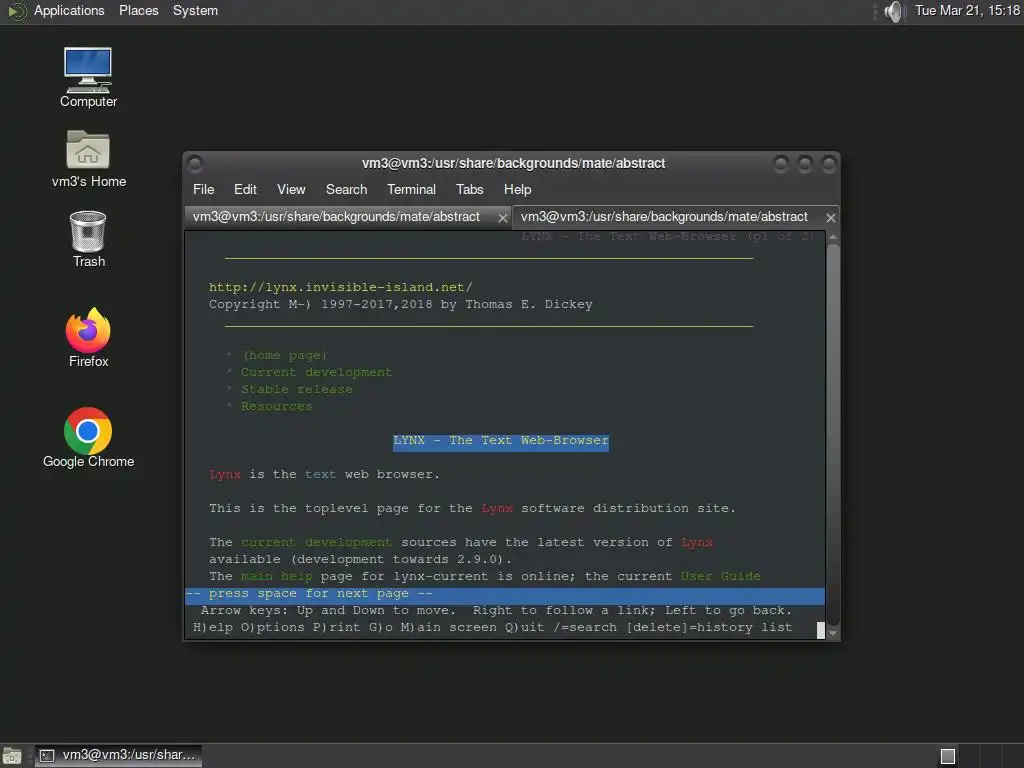The width and height of the screenshot is (1024, 768).
Task: Follow the Stable release link
Action: click(296, 389)
